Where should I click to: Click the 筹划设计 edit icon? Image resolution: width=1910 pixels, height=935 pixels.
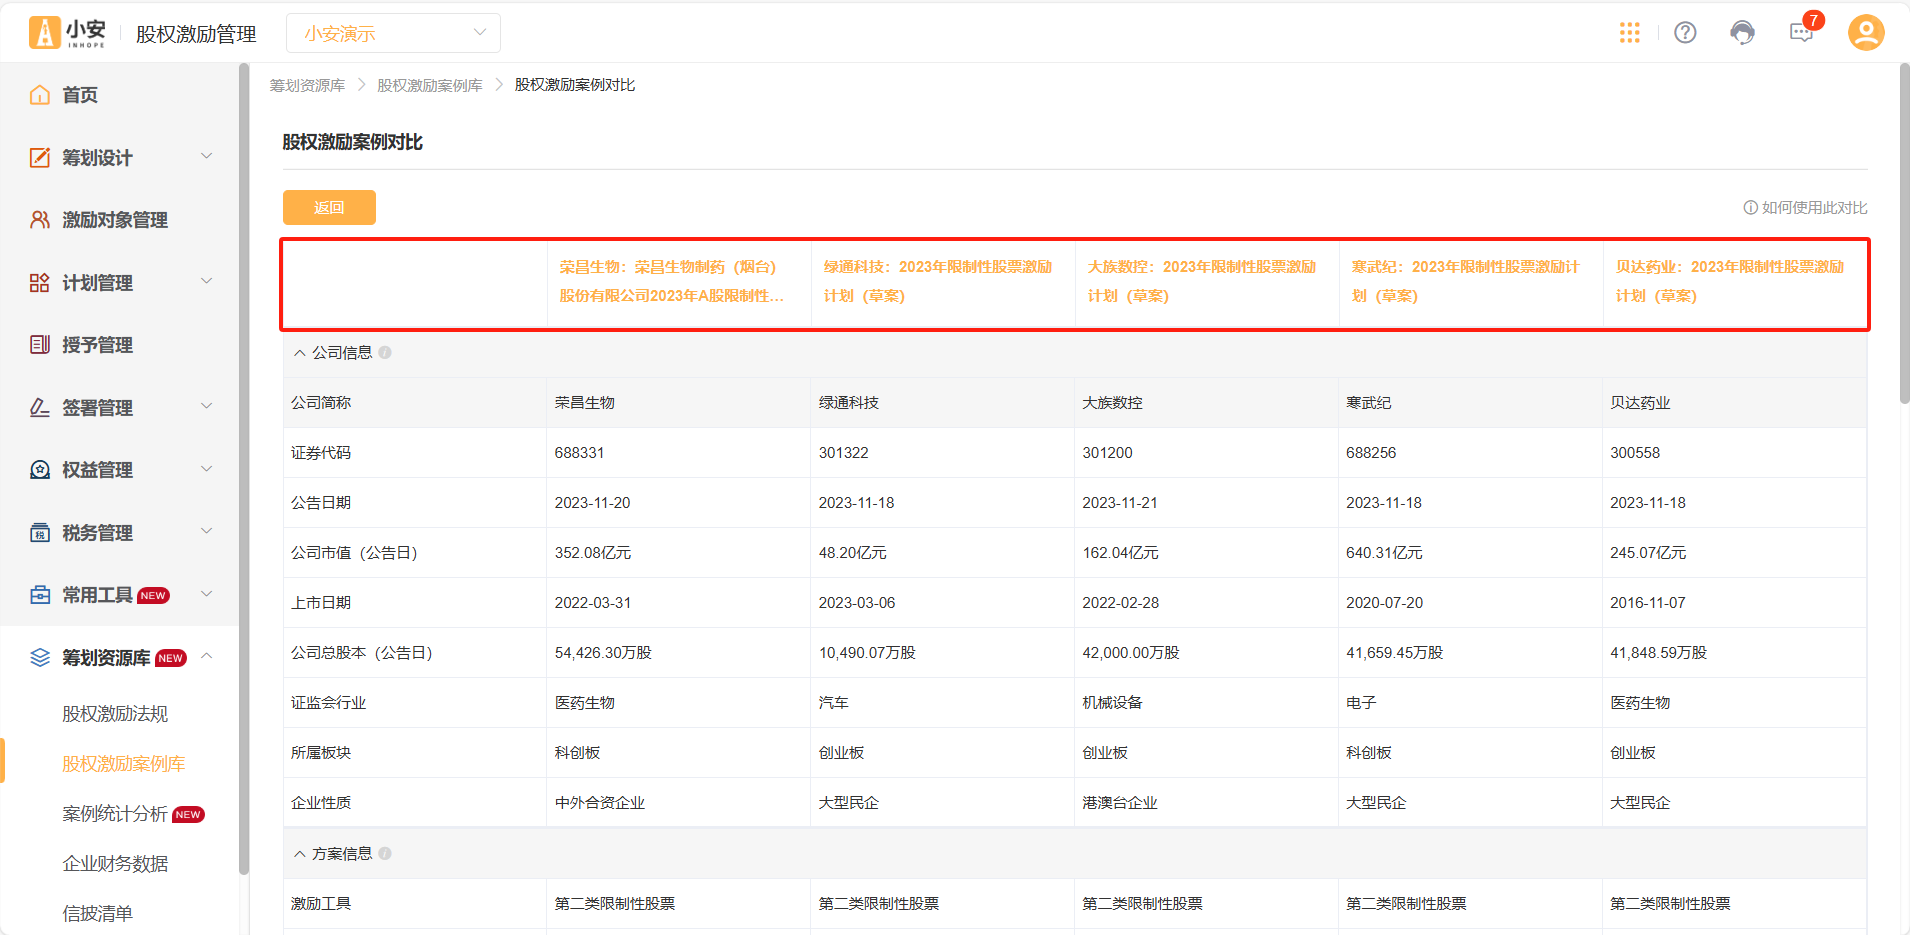point(40,157)
